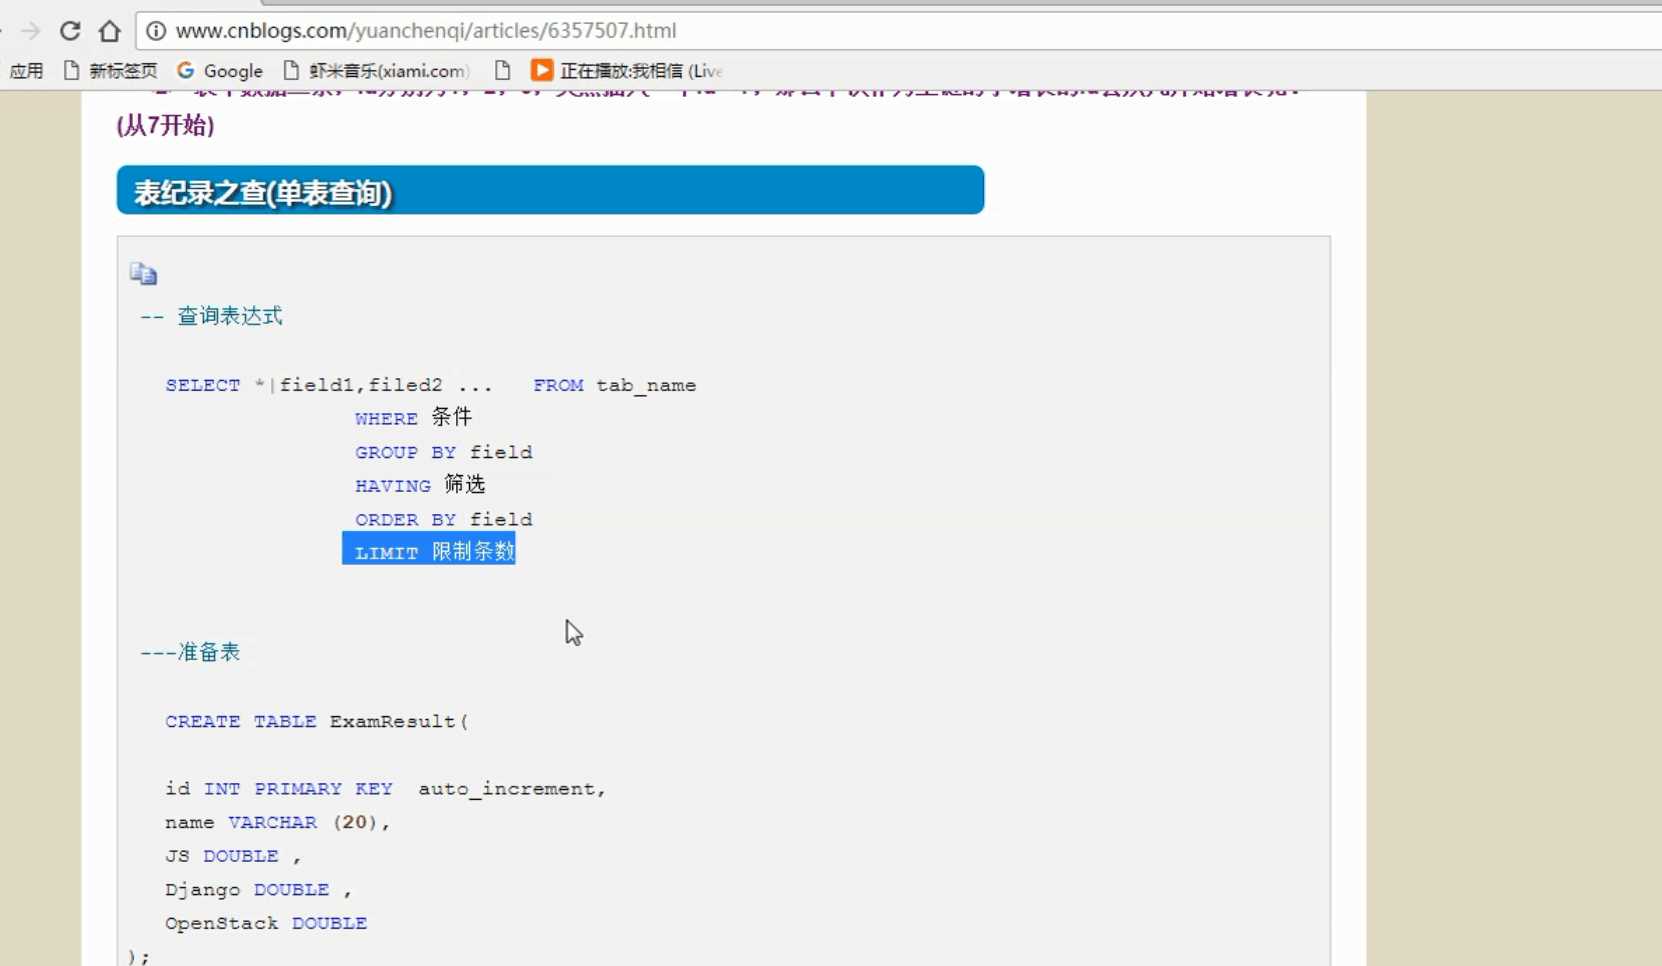This screenshot has height=966, width=1662.
Task: Click the 'JS DOUBLE ,' line
Action: click(x=233, y=856)
